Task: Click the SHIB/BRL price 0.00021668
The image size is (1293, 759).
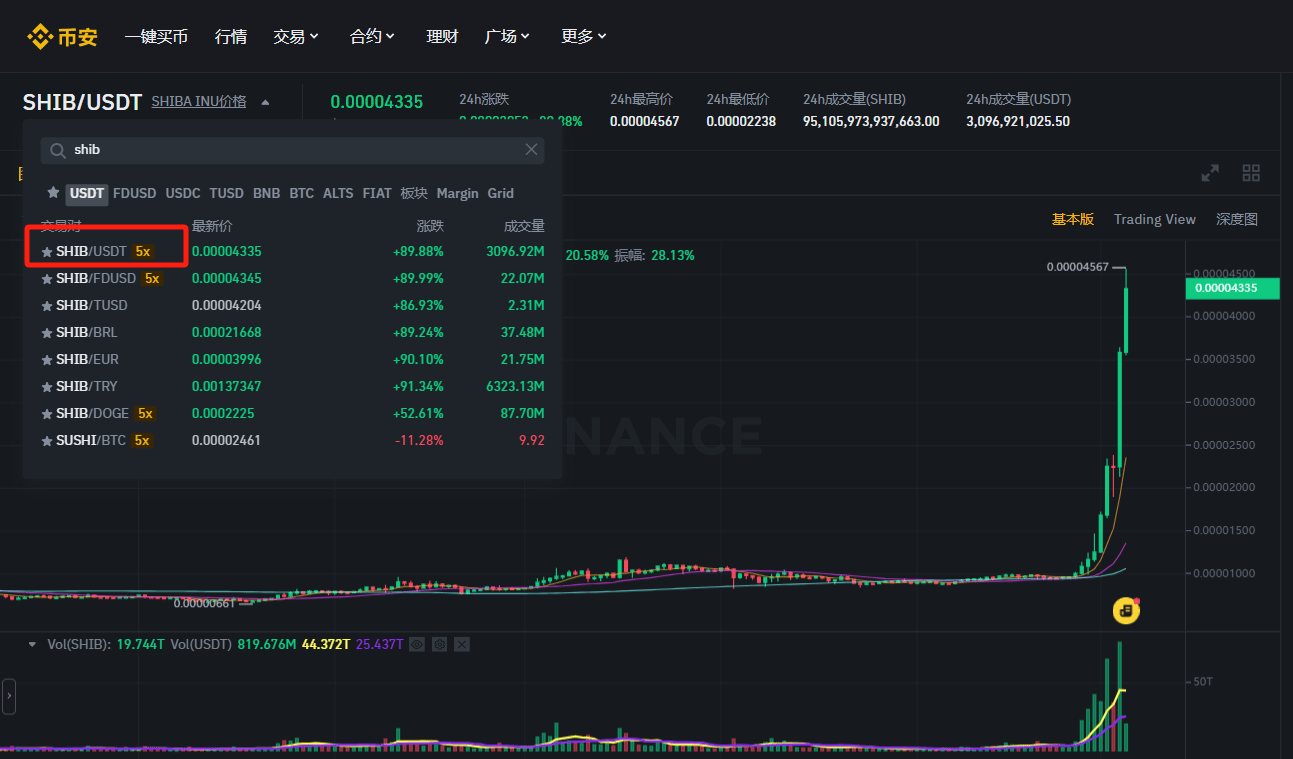Action: click(x=227, y=333)
